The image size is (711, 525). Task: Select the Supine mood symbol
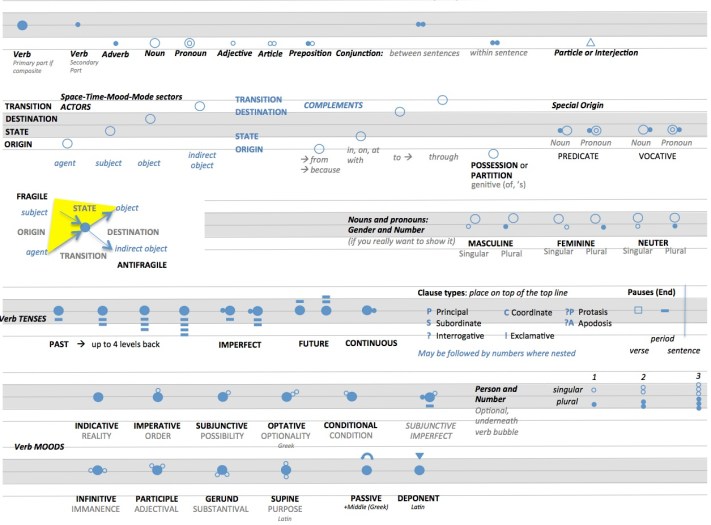(286, 468)
